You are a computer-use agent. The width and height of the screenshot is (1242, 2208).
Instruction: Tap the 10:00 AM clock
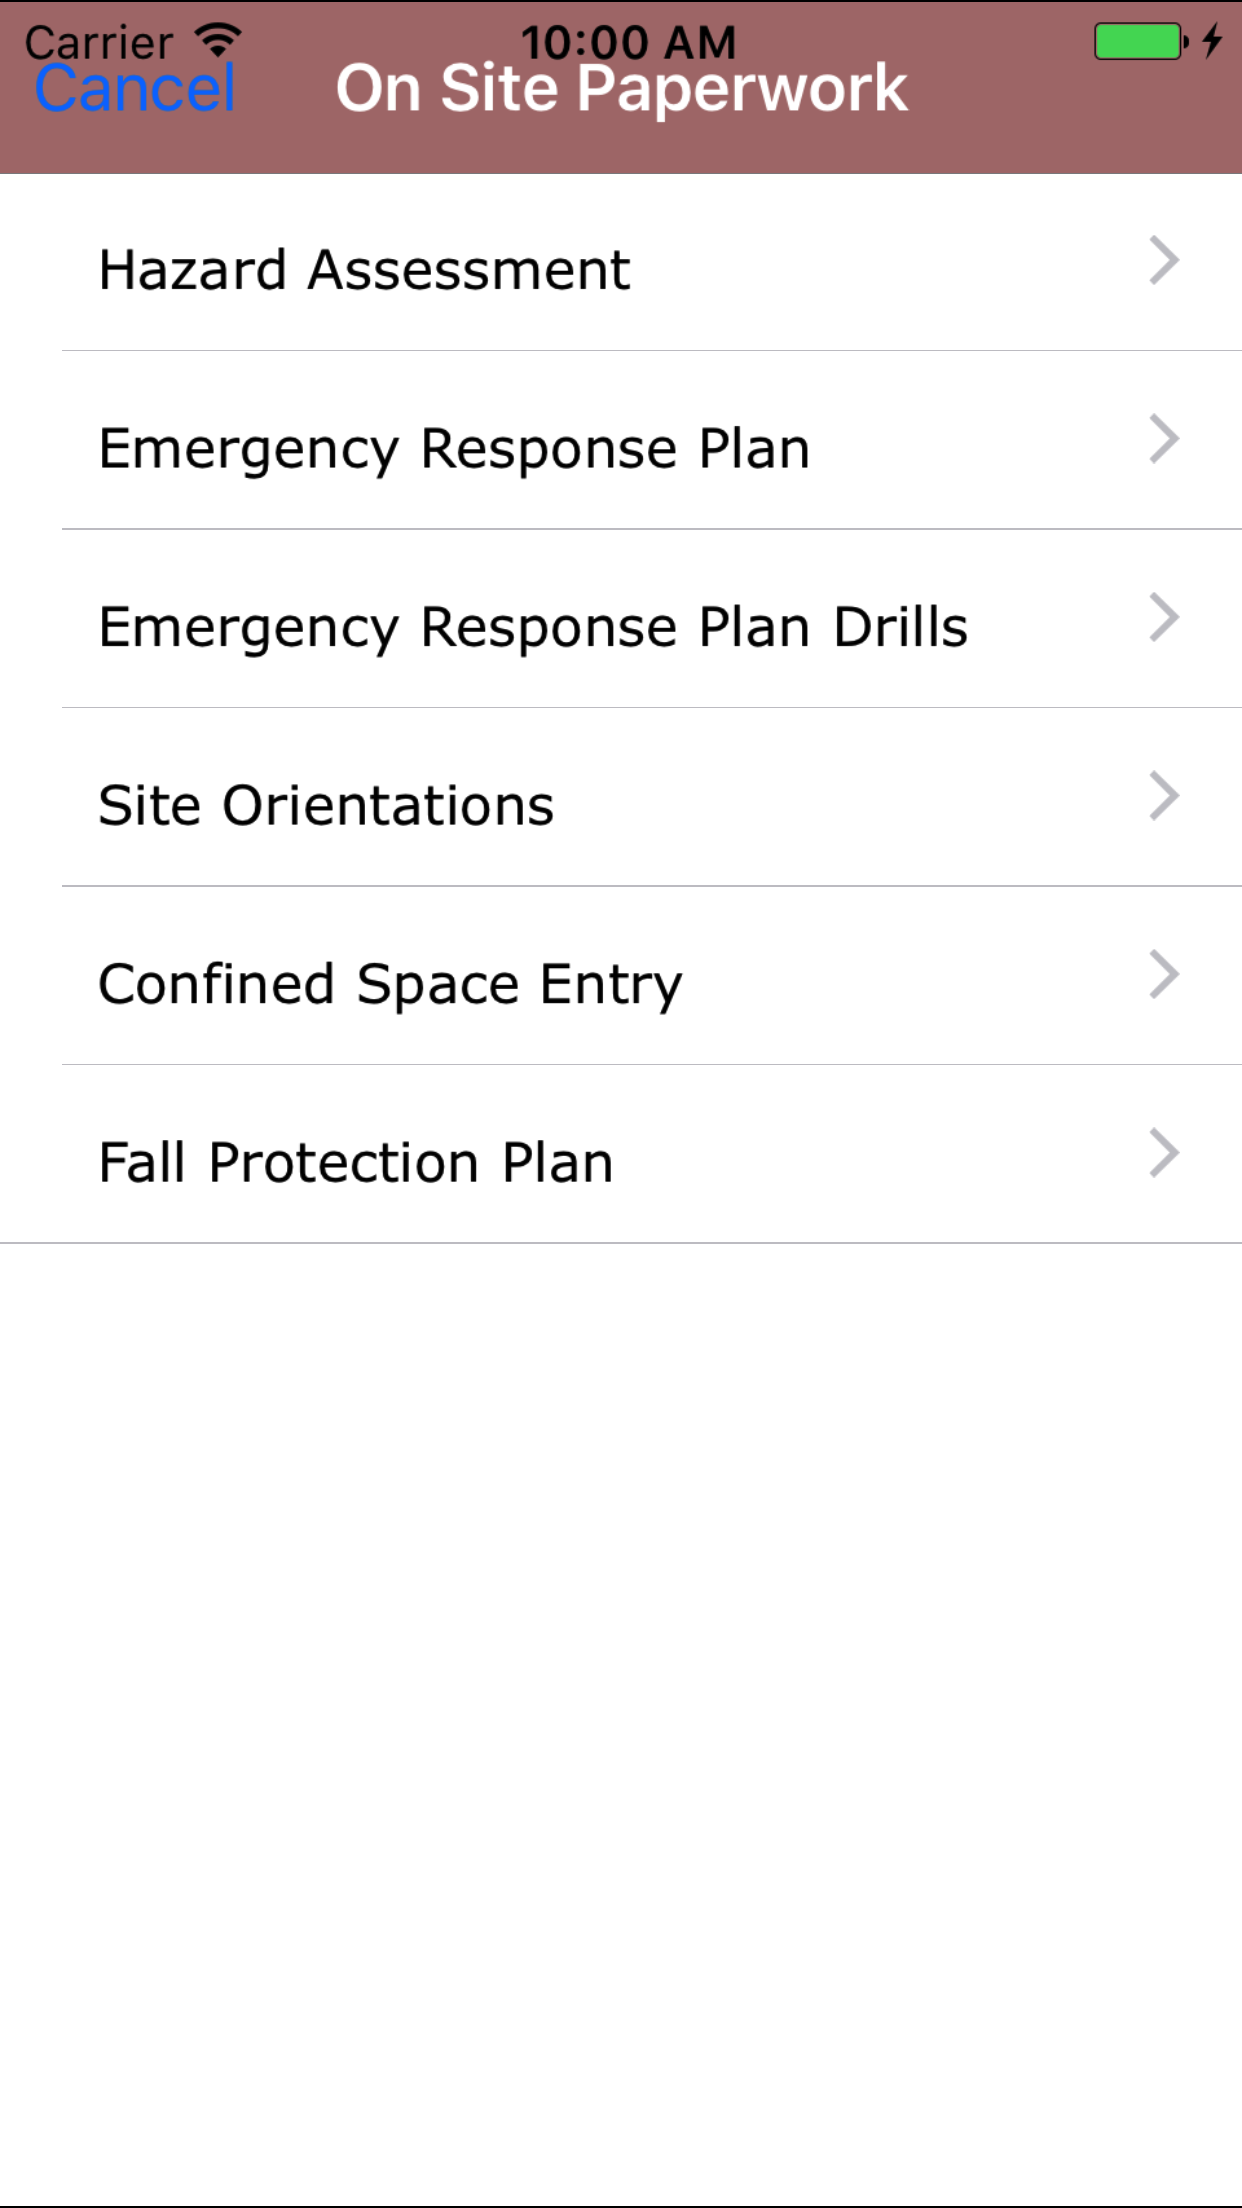[628, 40]
